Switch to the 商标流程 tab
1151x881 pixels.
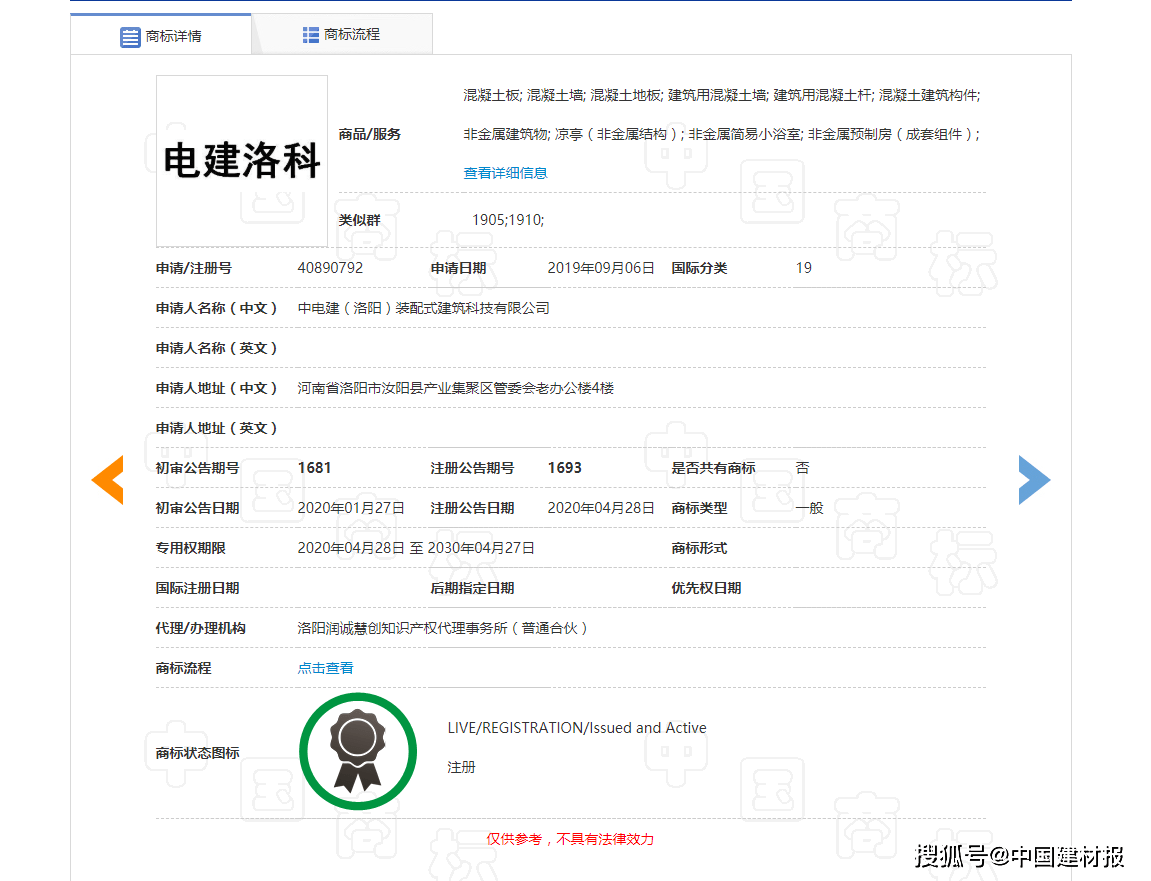(x=342, y=34)
